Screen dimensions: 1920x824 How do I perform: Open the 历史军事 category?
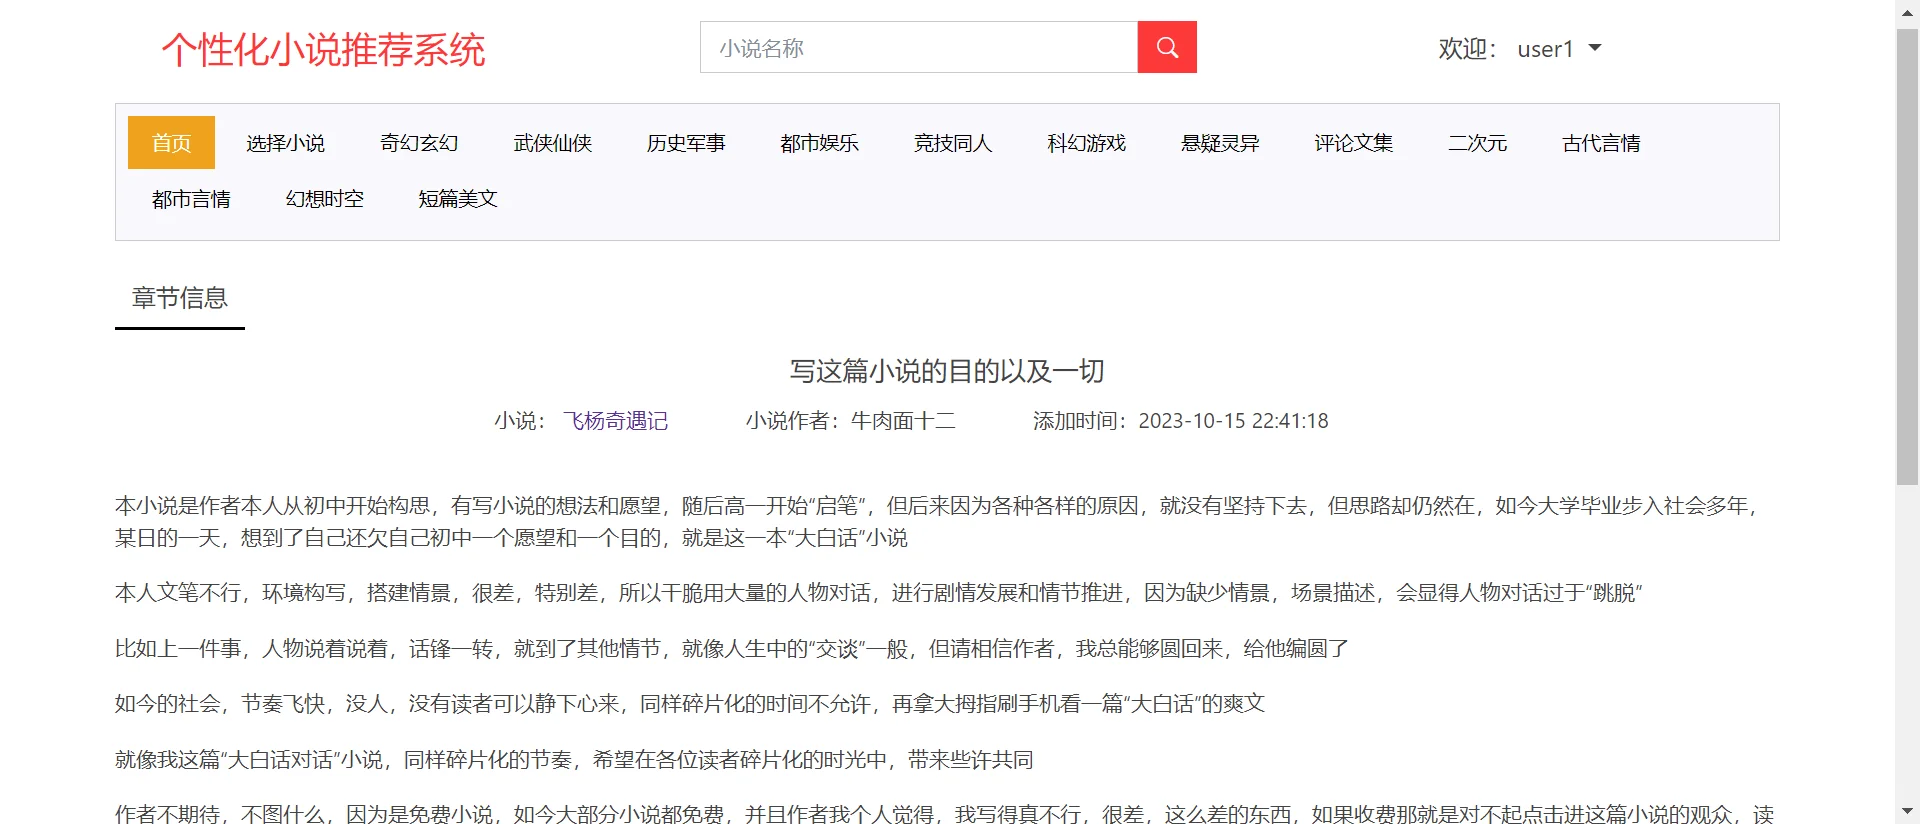pyautogui.click(x=686, y=143)
